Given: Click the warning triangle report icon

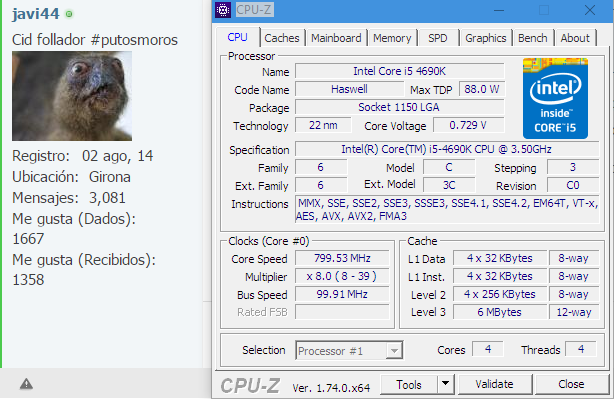Looking at the screenshot, I should pyautogui.click(x=26, y=384).
